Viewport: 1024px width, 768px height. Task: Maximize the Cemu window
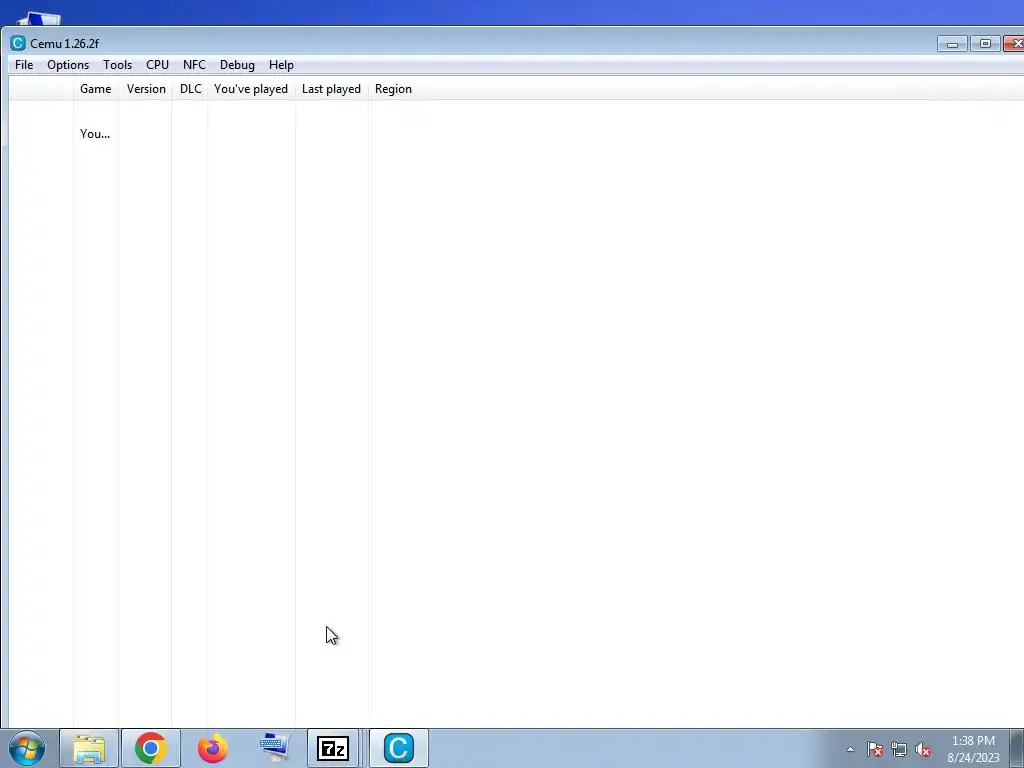pos(985,44)
